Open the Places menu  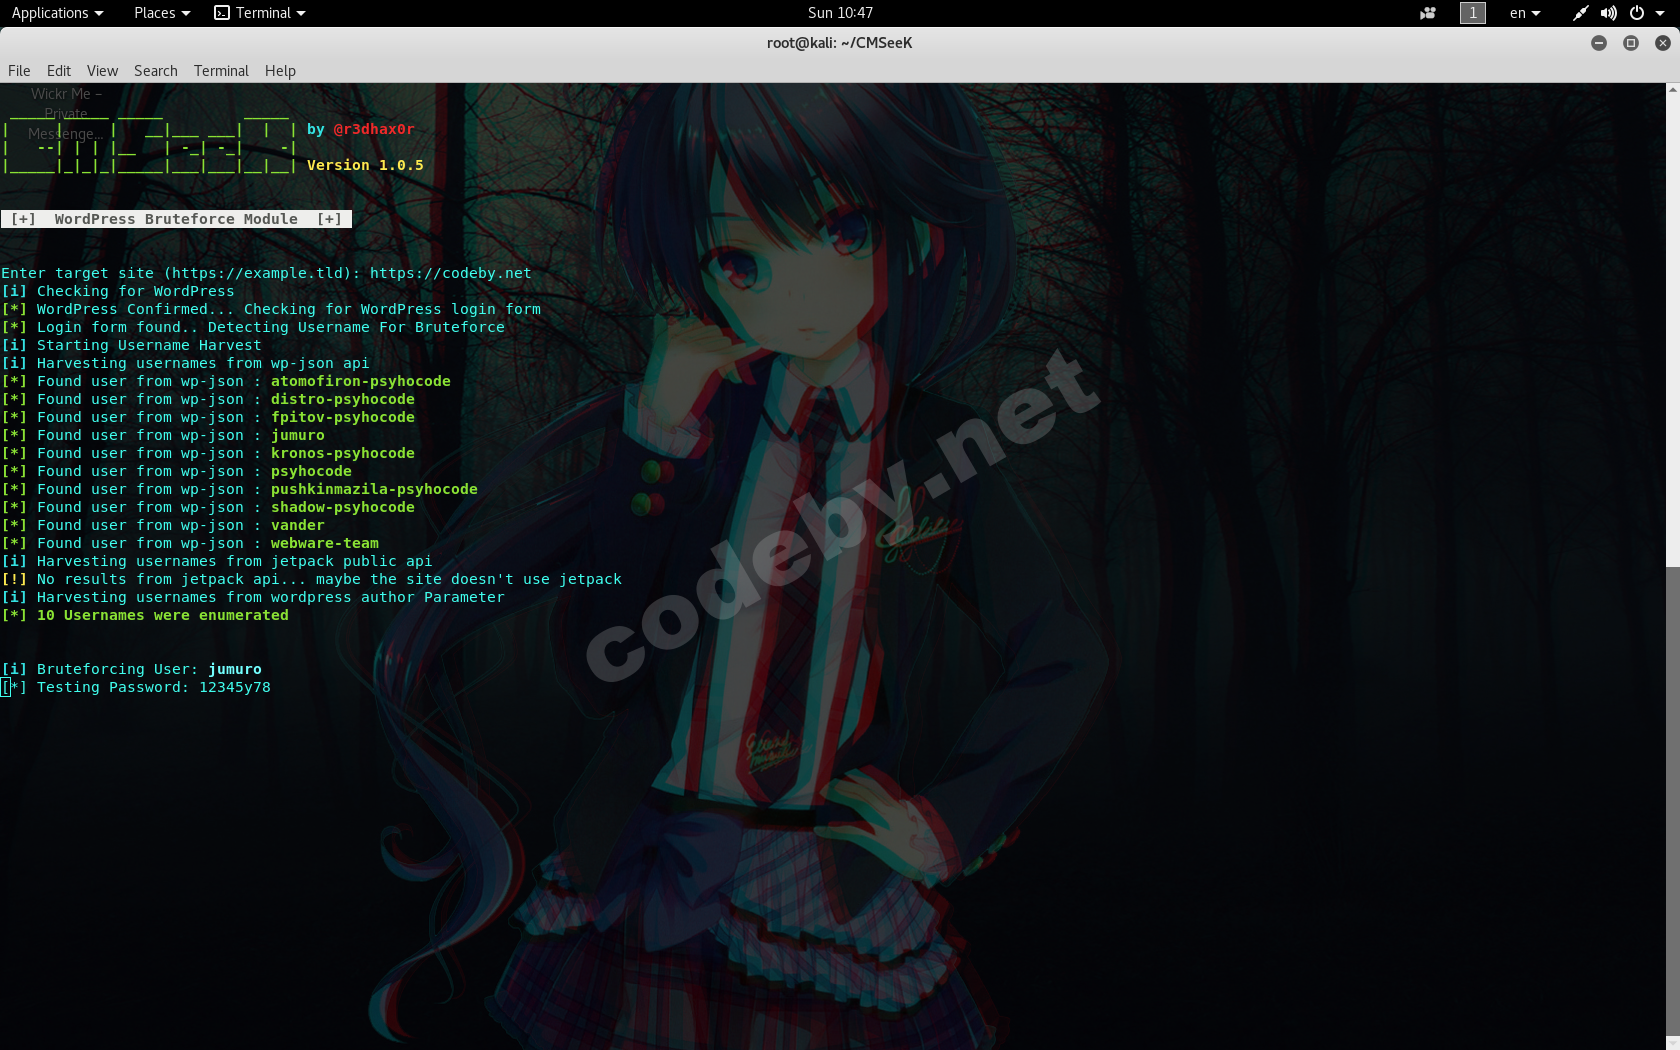(162, 13)
